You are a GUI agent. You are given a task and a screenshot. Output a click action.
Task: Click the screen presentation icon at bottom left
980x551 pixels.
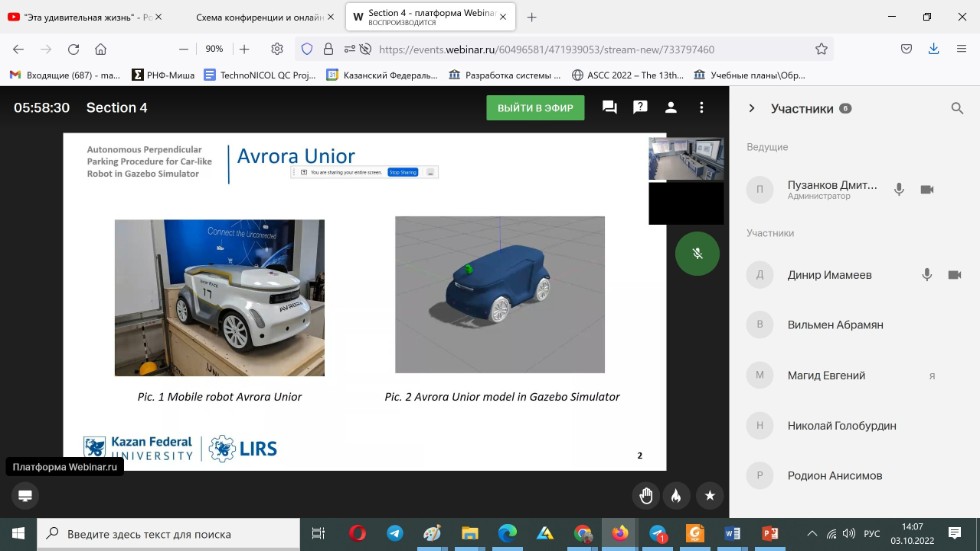coord(25,495)
